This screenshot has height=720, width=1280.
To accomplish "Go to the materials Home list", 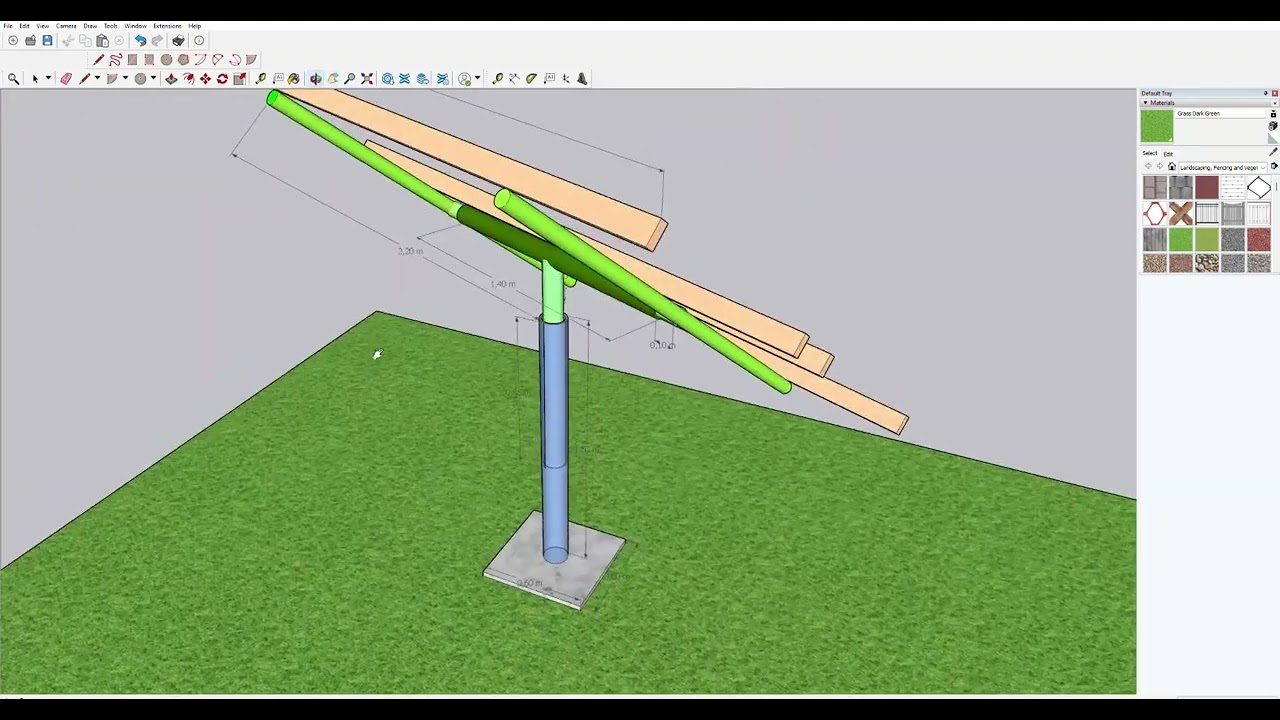I will pyautogui.click(x=1172, y=166).
